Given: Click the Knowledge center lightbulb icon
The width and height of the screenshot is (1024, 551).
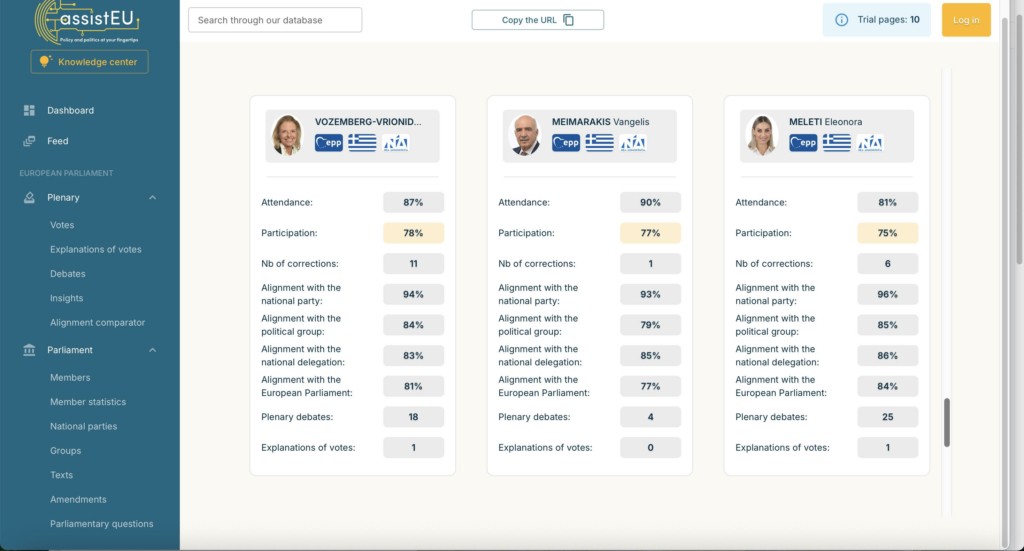Looking at the screenshot, I should point(44,62).
